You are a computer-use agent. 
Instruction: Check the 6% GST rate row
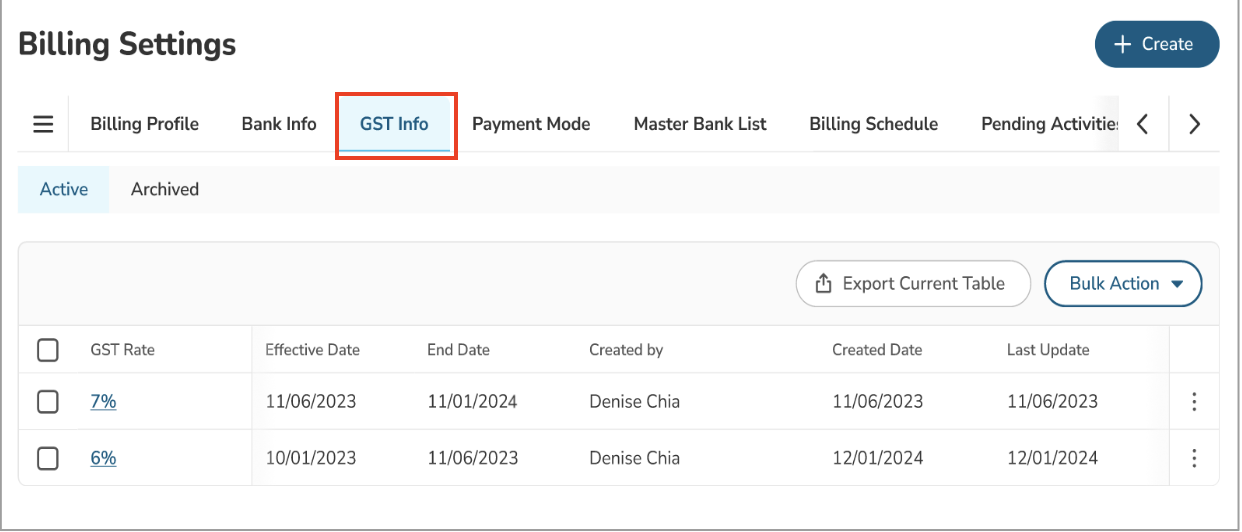click(47, 458)
